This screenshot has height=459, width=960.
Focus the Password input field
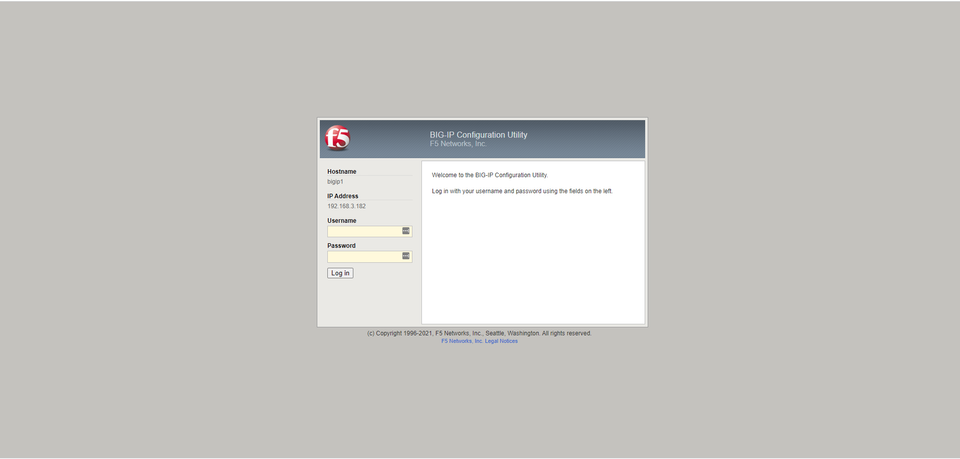pos(364,256)
